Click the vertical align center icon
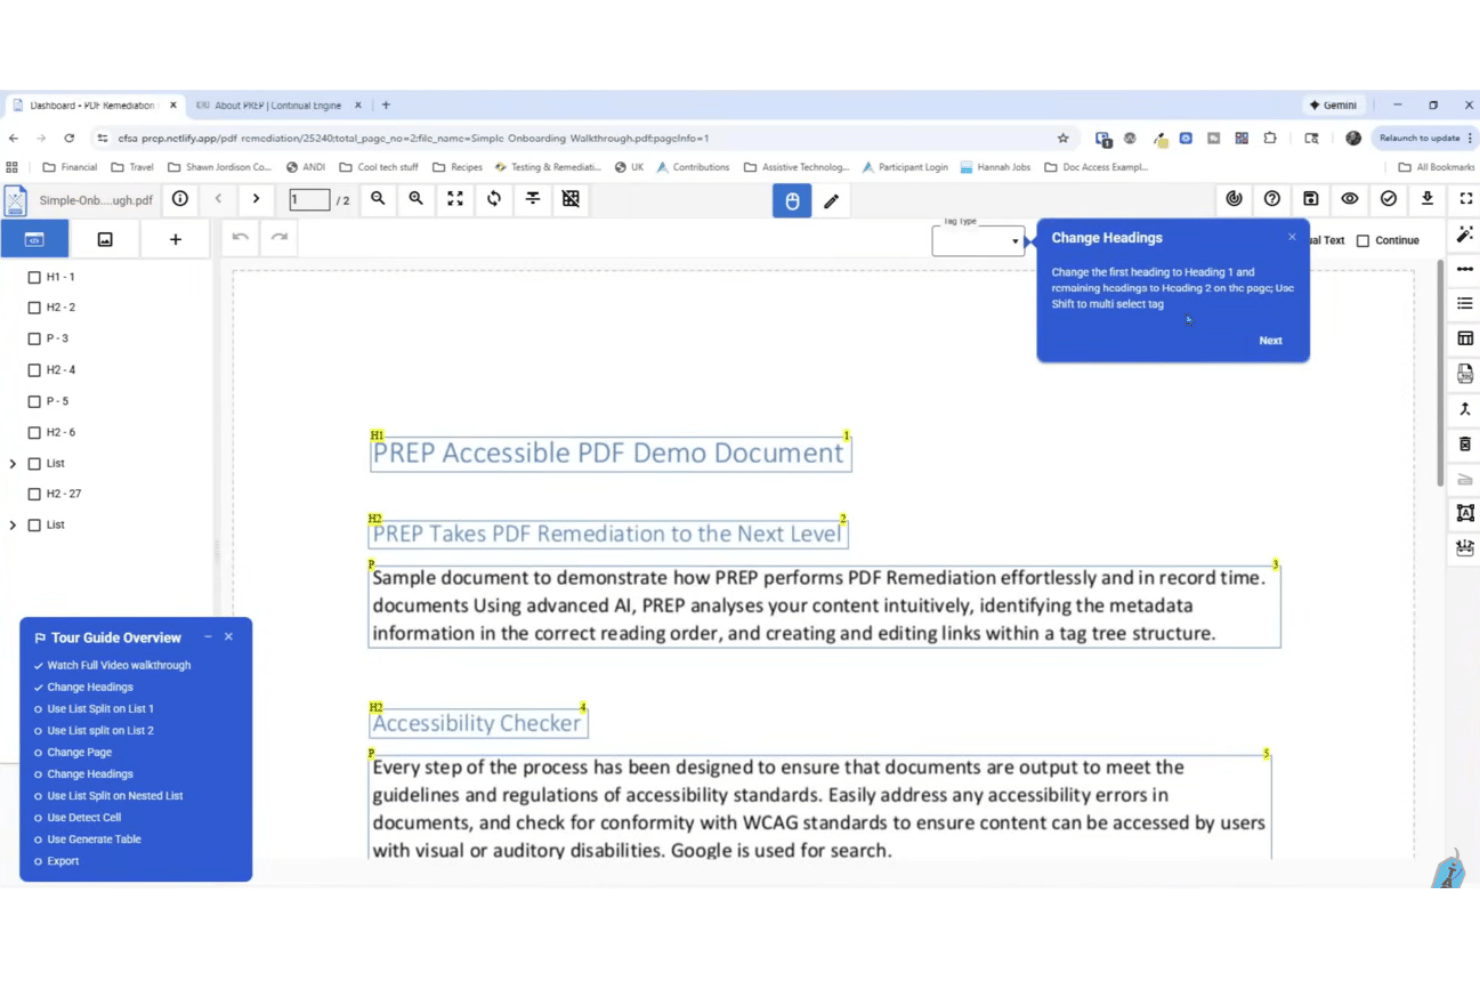 click(x=533, y=199)
